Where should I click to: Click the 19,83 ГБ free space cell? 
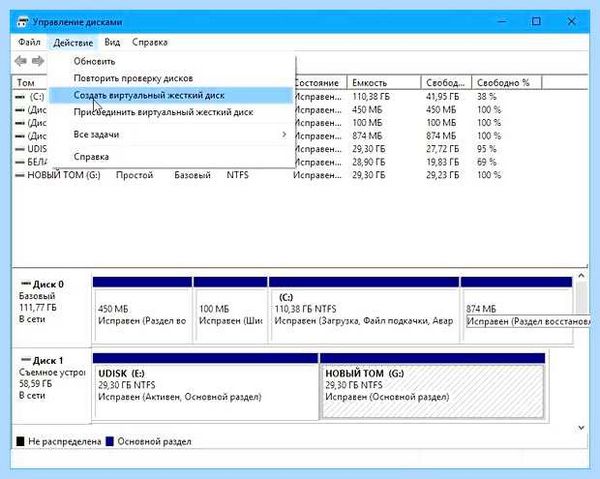click(442, 162)
